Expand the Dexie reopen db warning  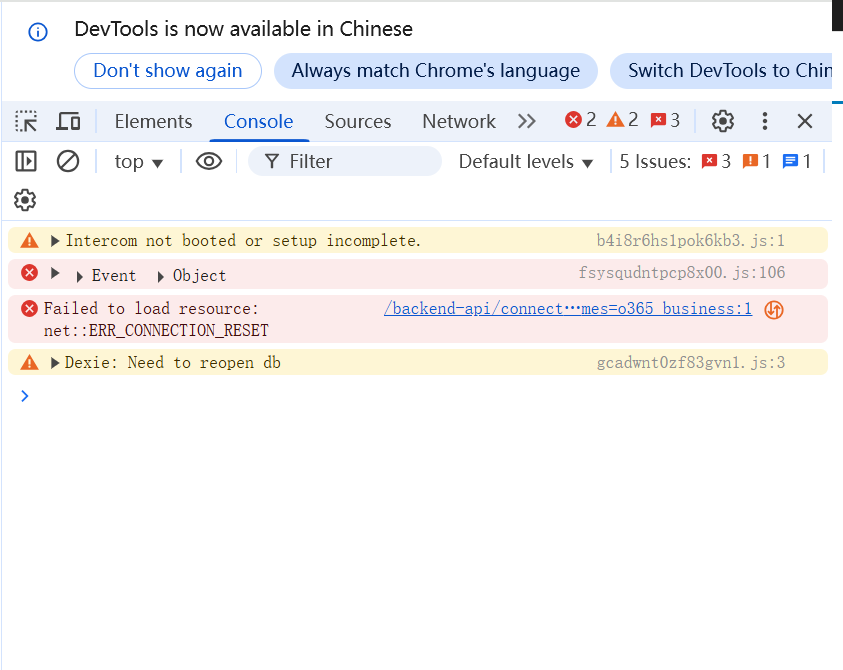click(x=55, y=363)
